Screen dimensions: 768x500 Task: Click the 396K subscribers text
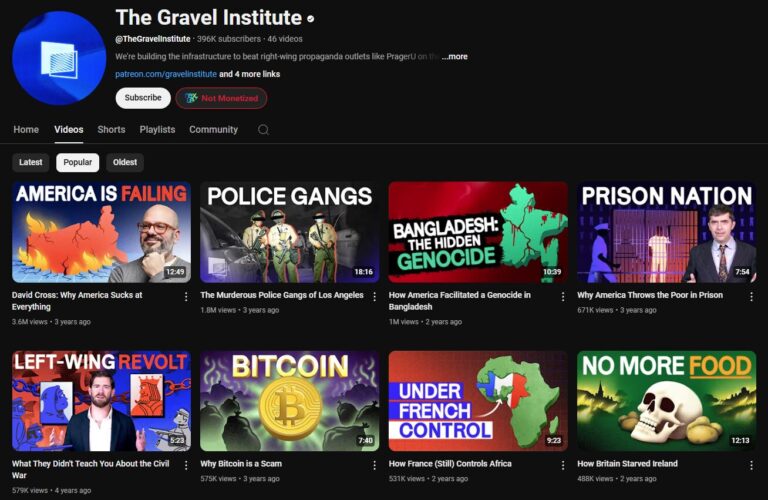pyautogui.click(x=229, y=39)
